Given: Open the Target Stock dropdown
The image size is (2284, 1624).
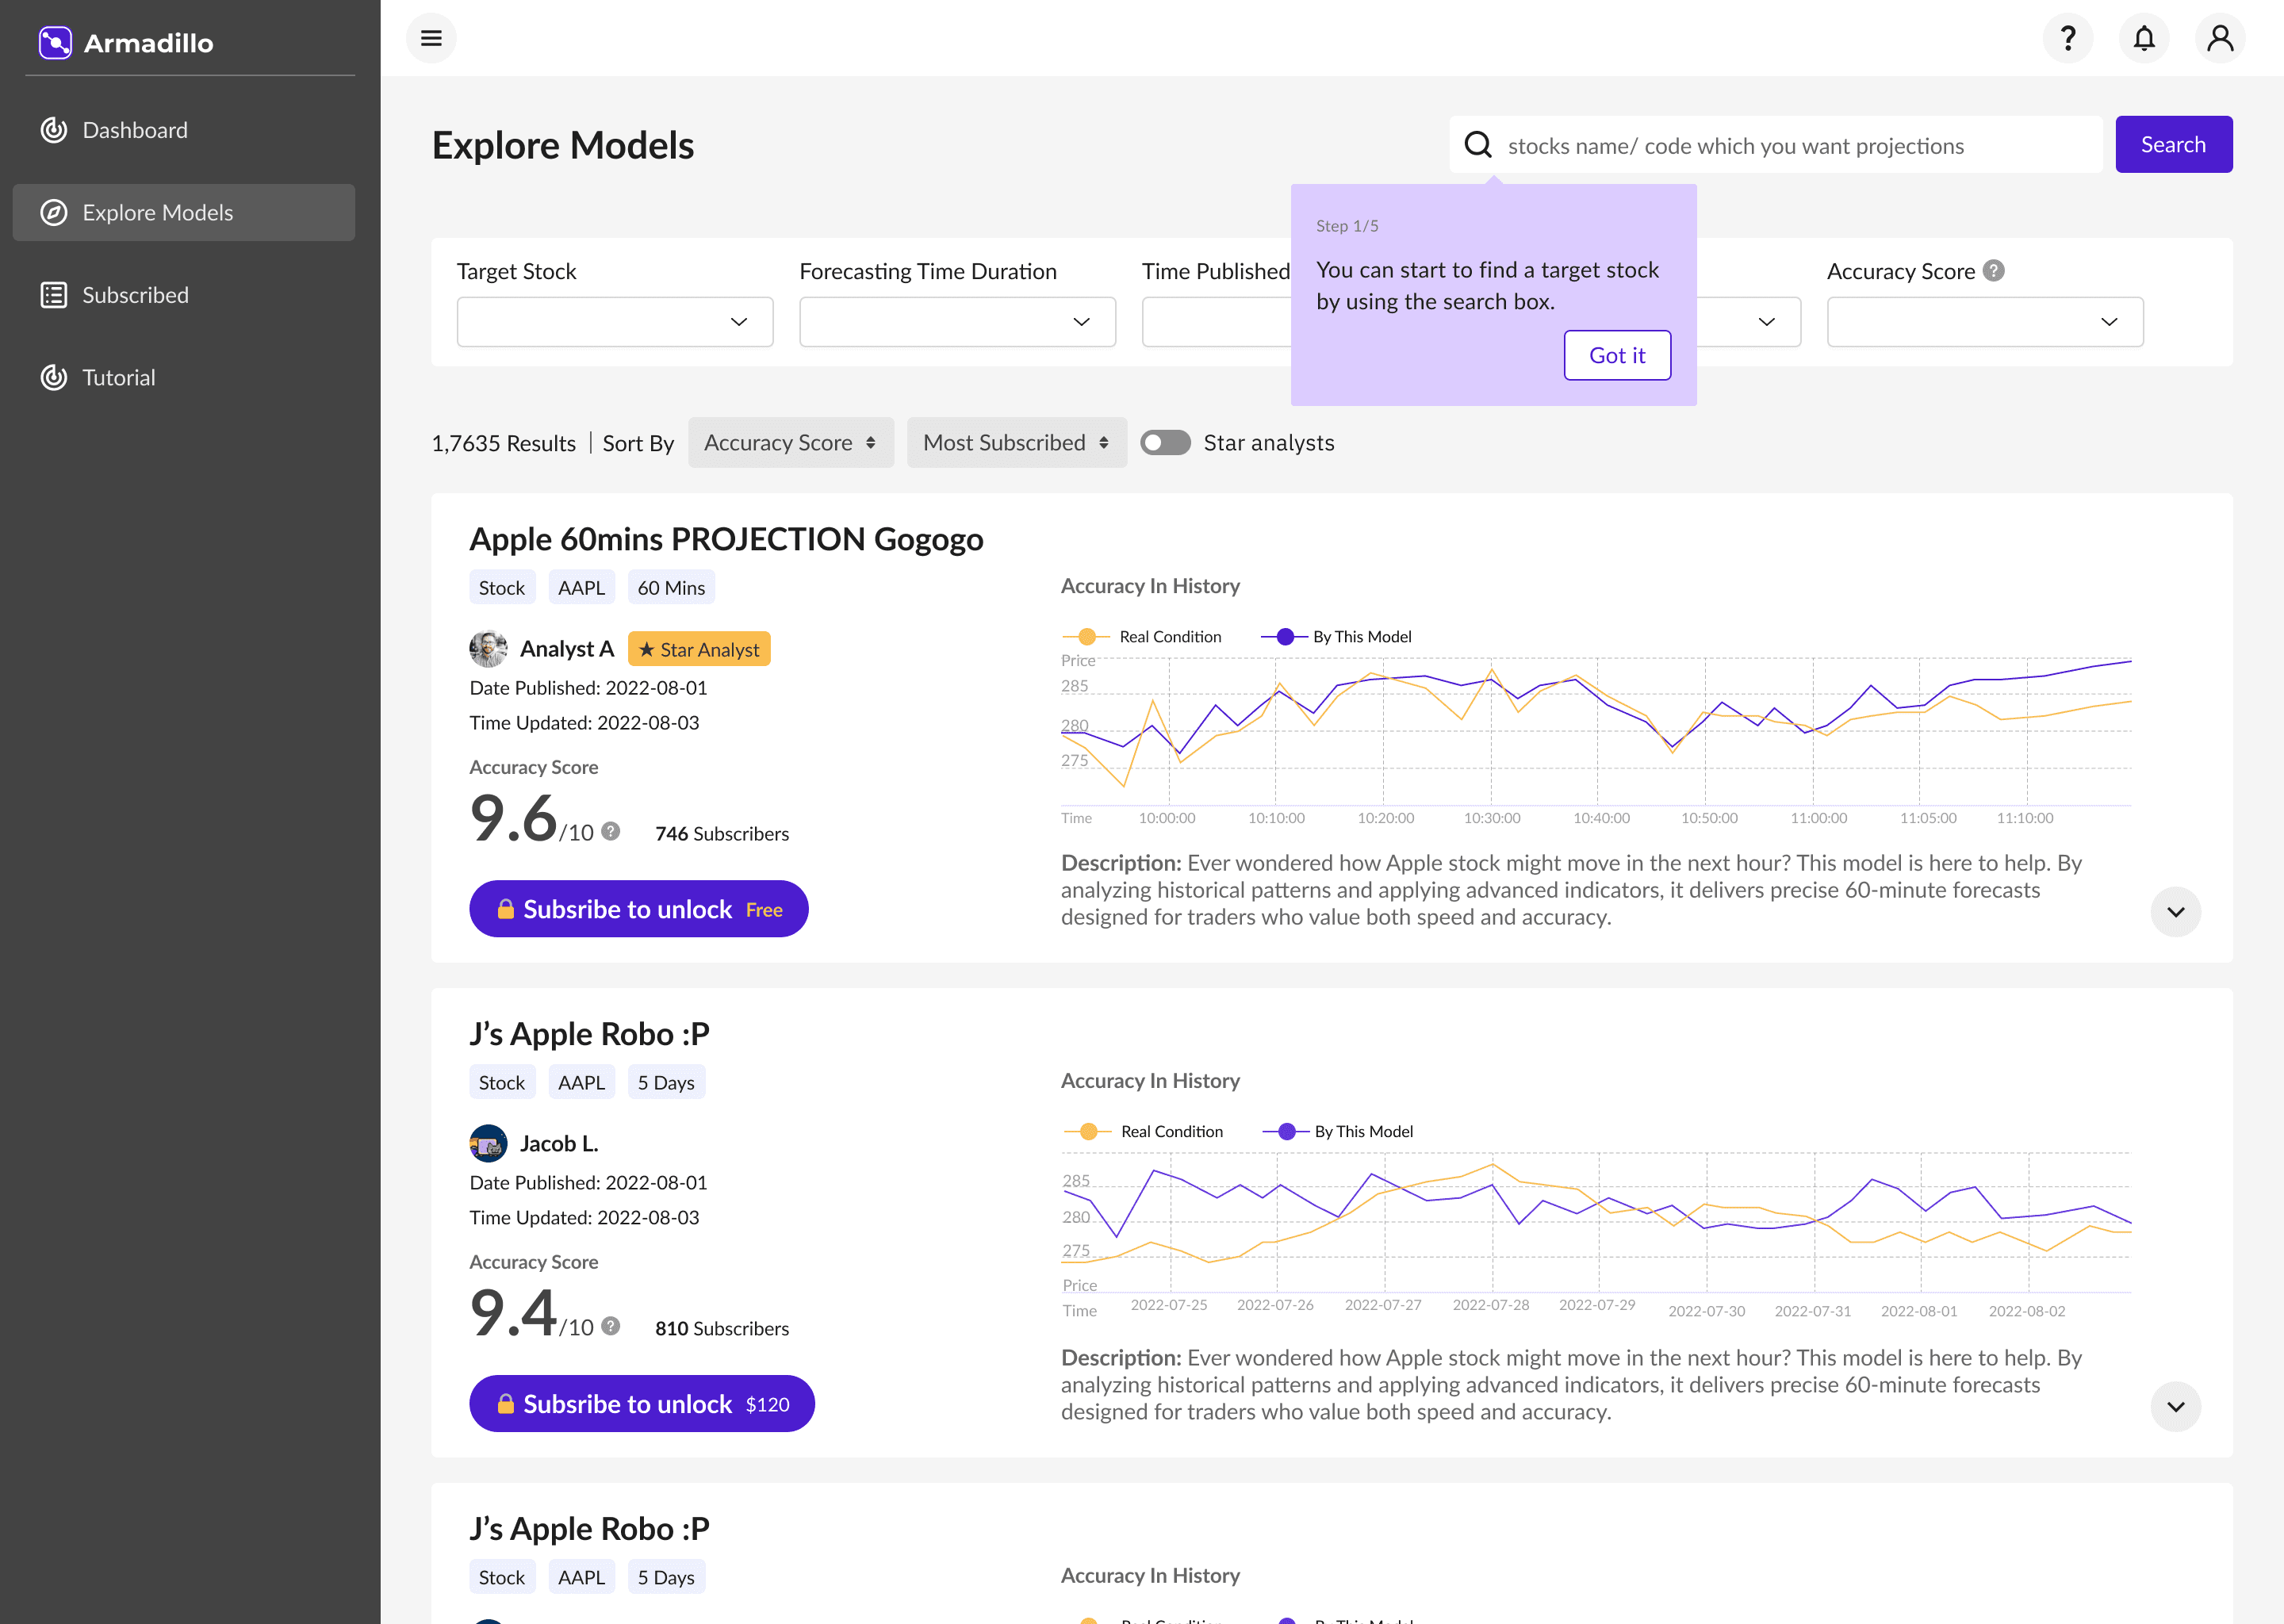Looking at the screenshot, I should (615, 322).
